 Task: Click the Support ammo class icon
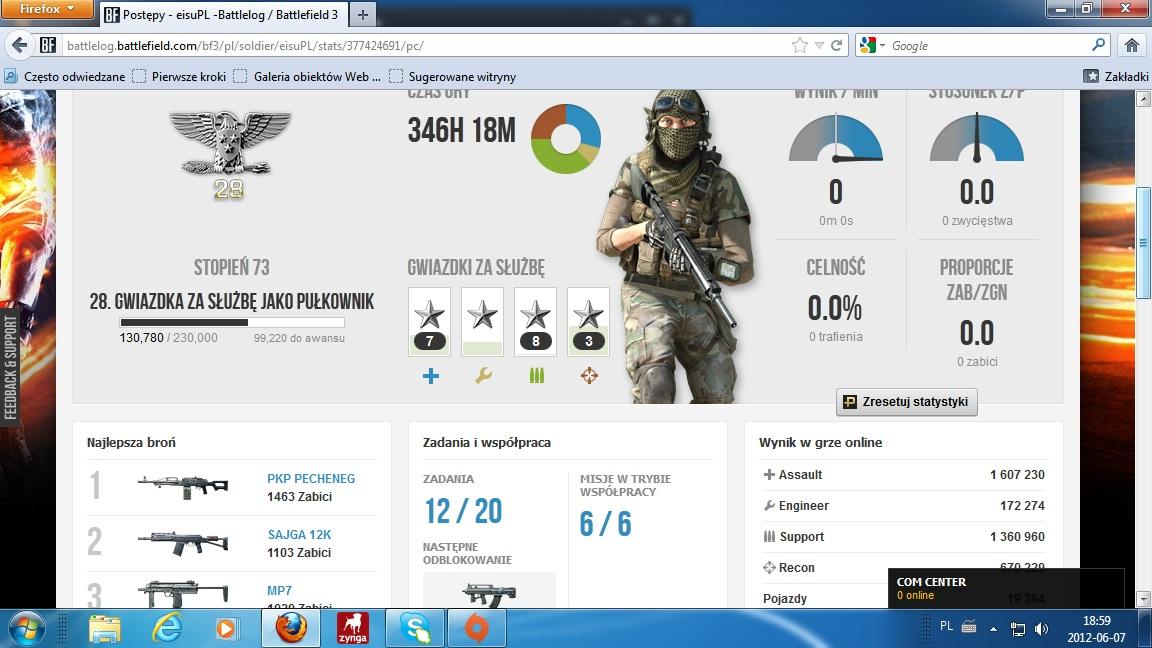click(x=536, y=376)
